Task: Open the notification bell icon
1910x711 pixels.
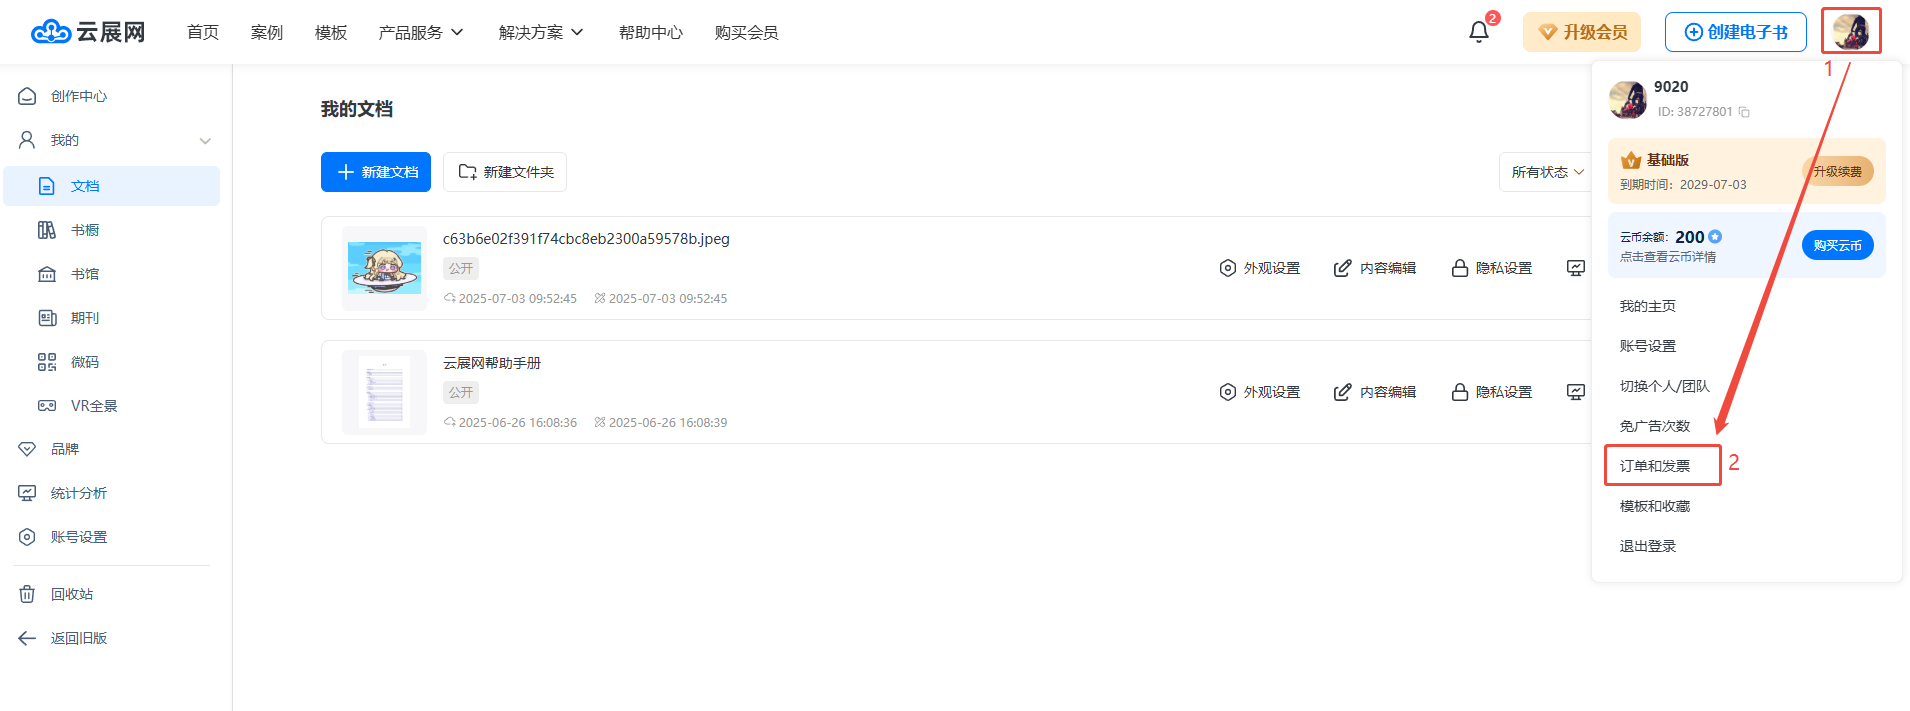Action: coord(1478,32)
